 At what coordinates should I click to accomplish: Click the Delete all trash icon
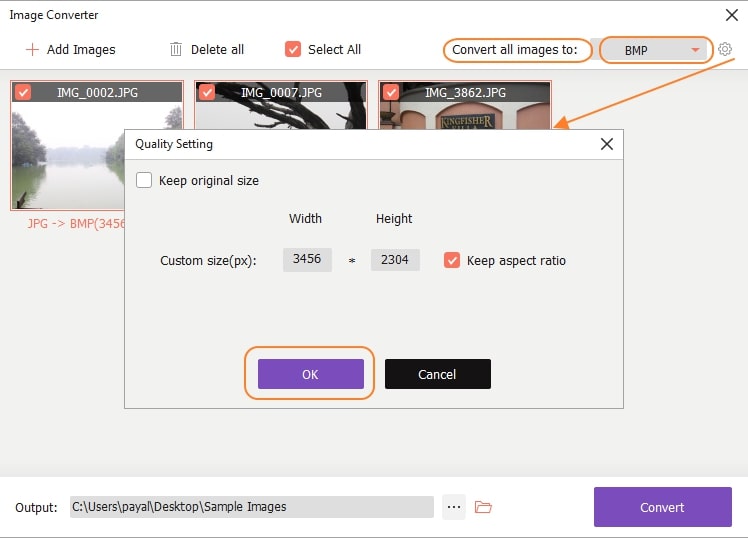(176, 49)
